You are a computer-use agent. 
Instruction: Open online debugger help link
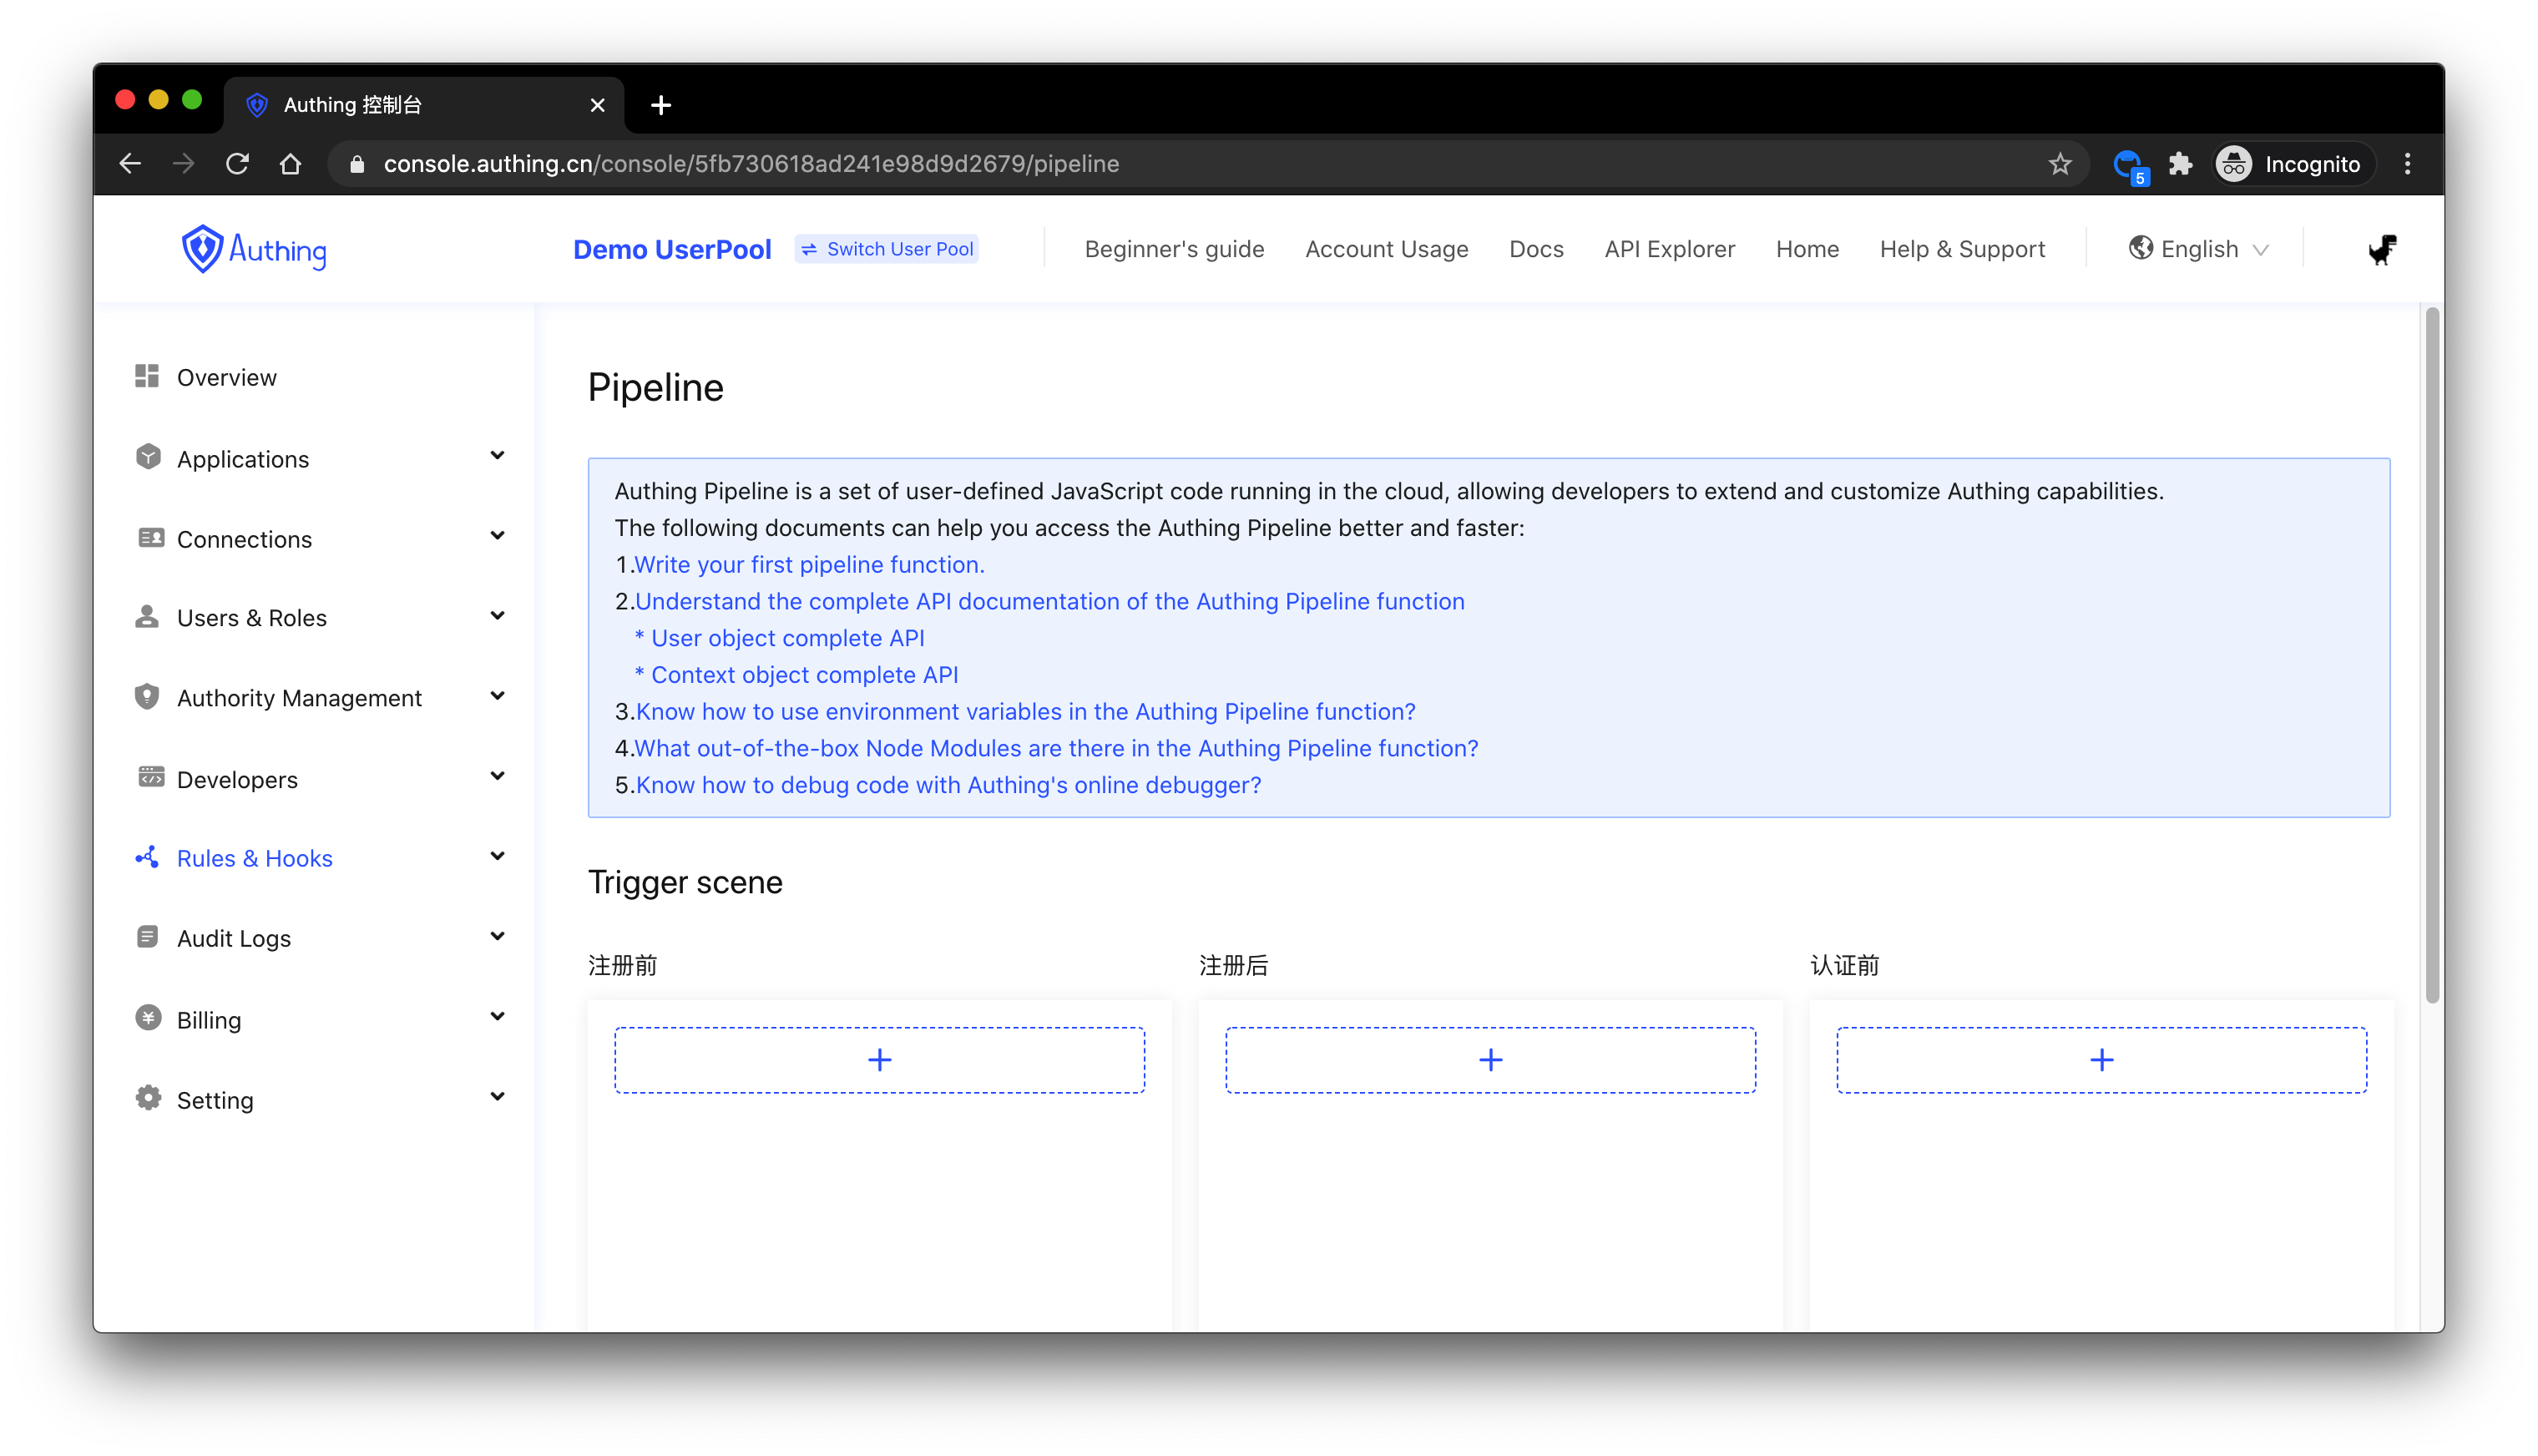click(x=948, y=785)
